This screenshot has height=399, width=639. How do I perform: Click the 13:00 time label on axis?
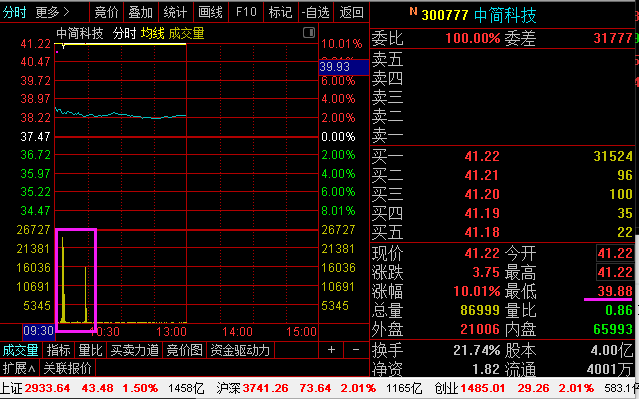tap(171, 331)
